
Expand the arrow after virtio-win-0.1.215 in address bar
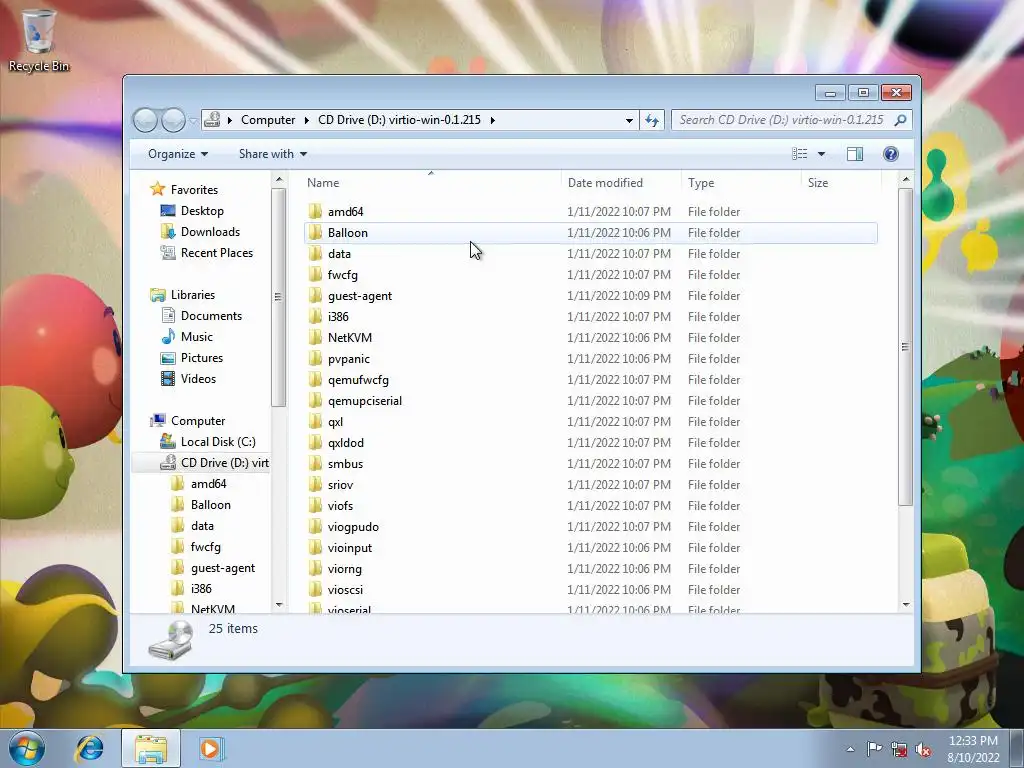(492, 120)
